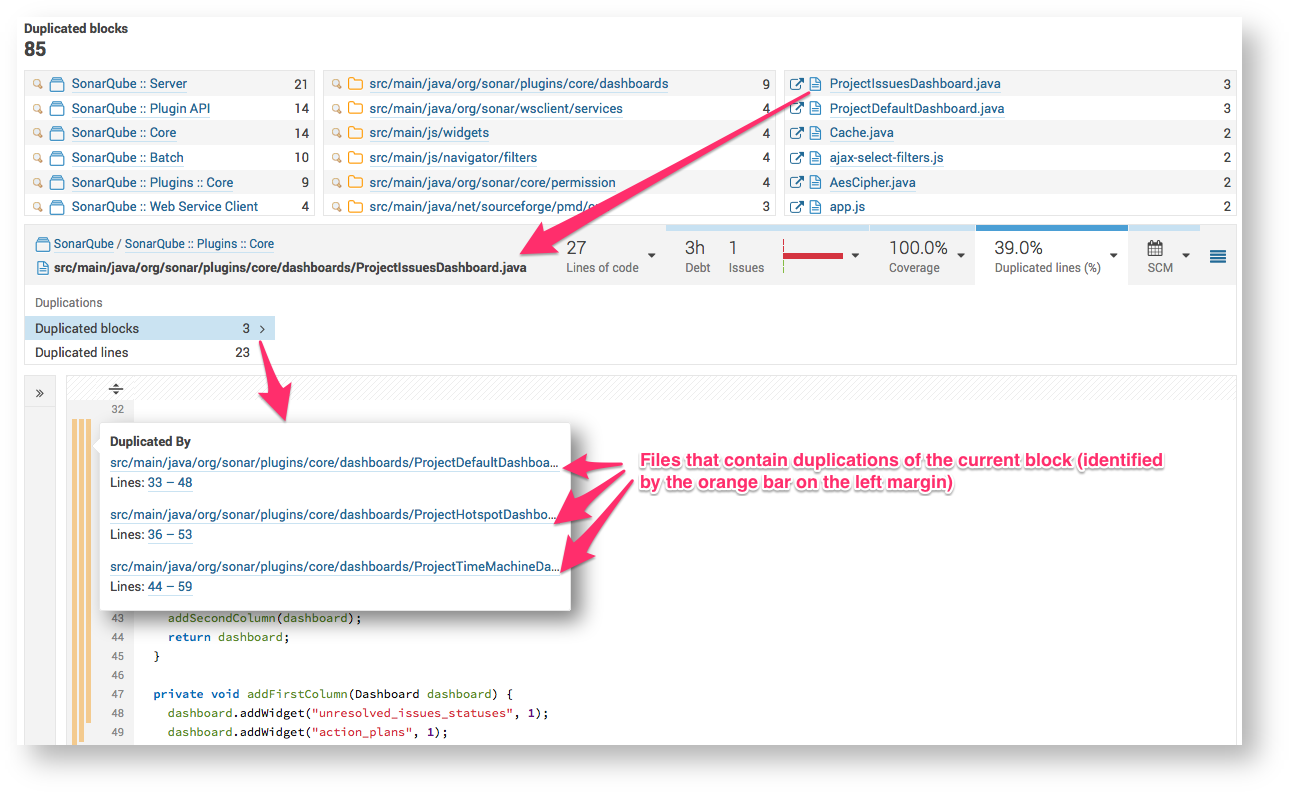1290x793 pixels.
Task: Open SonarQube :: Core link
Action: click(124, 133)
